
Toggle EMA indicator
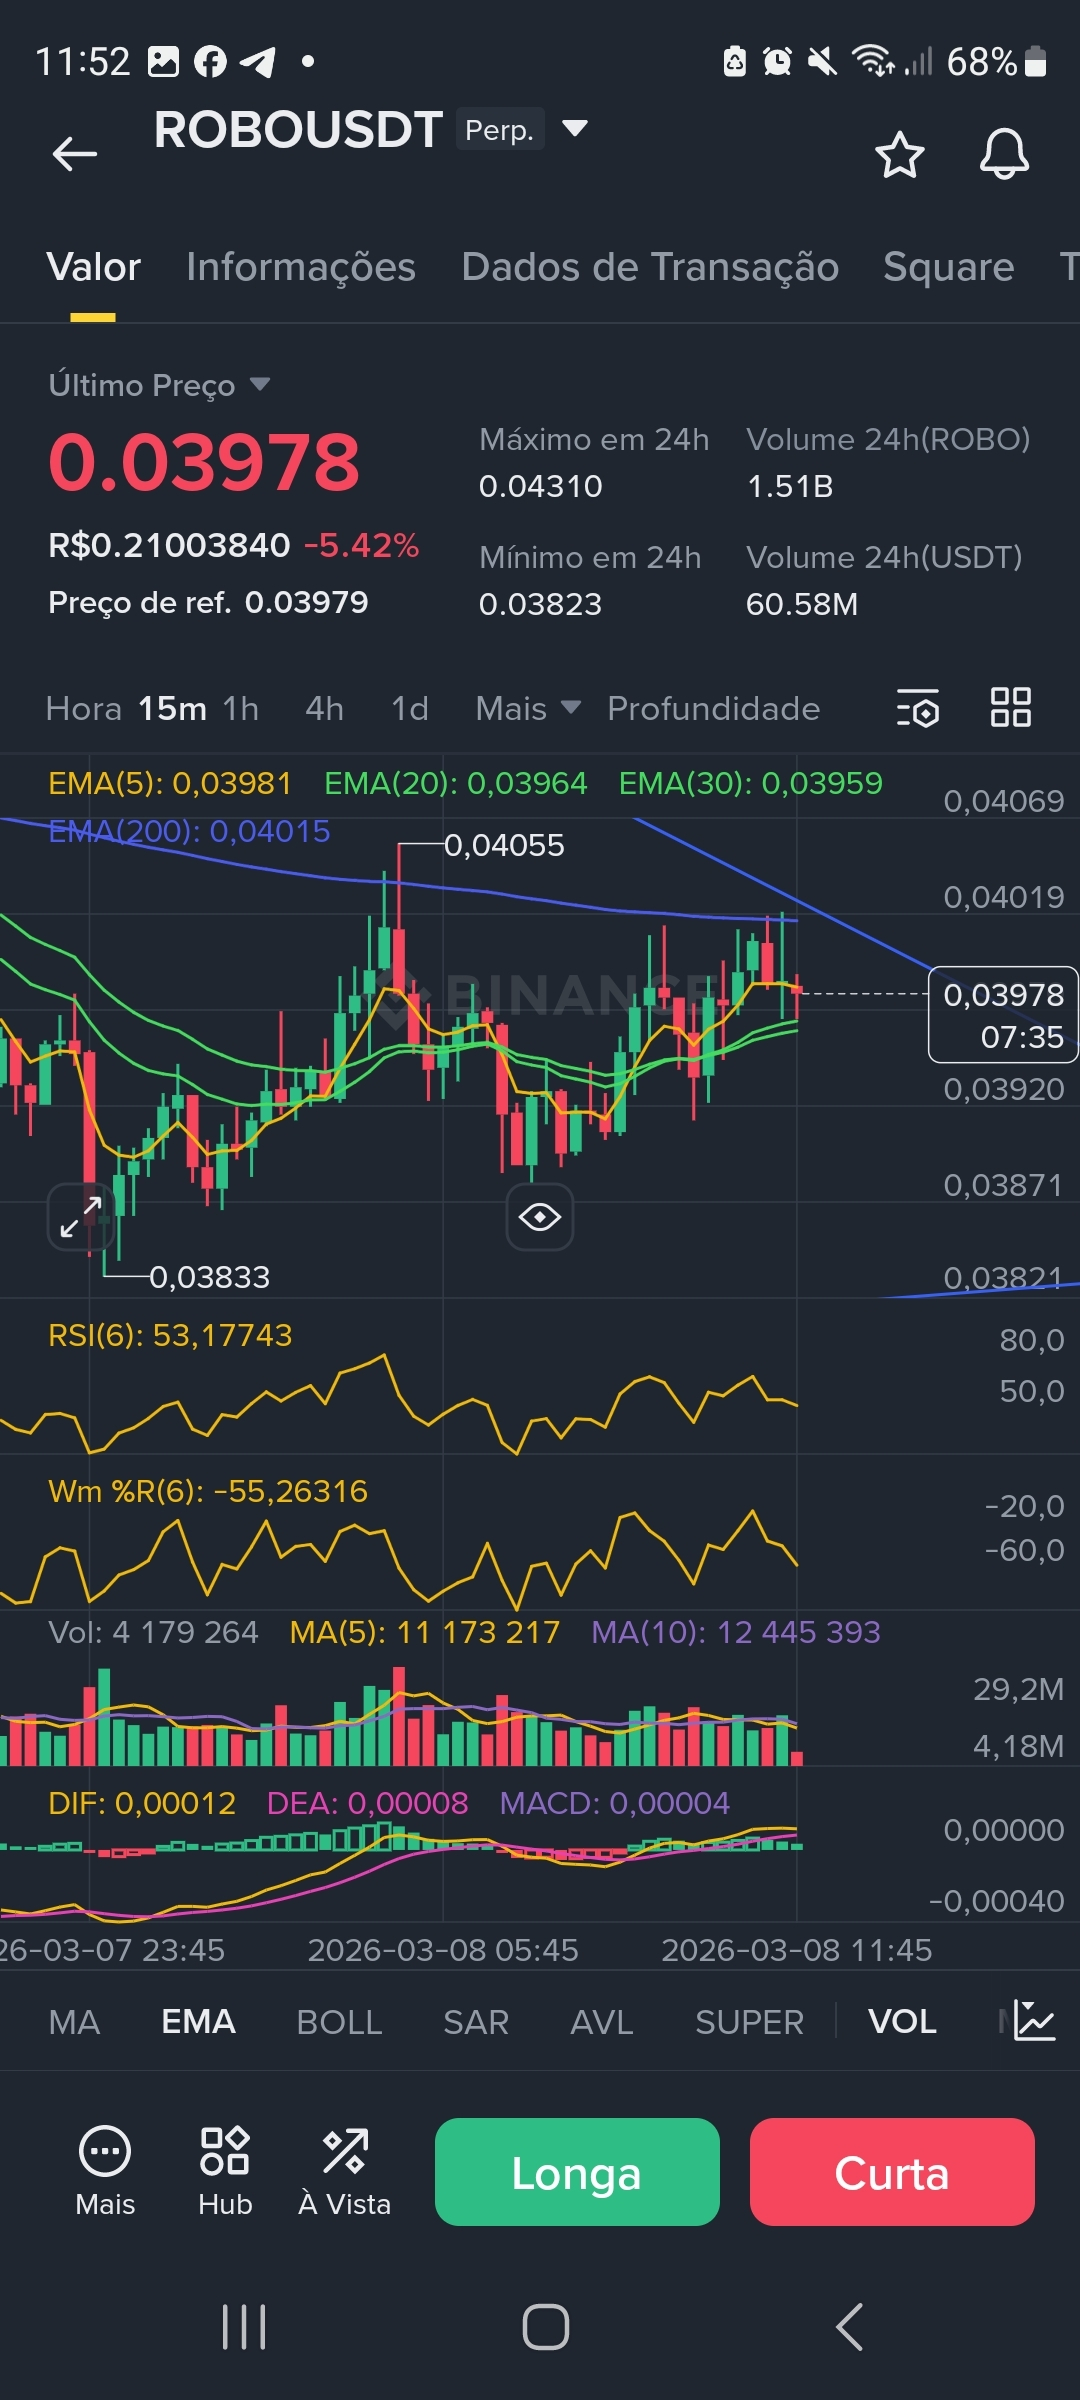[198, 2022]
